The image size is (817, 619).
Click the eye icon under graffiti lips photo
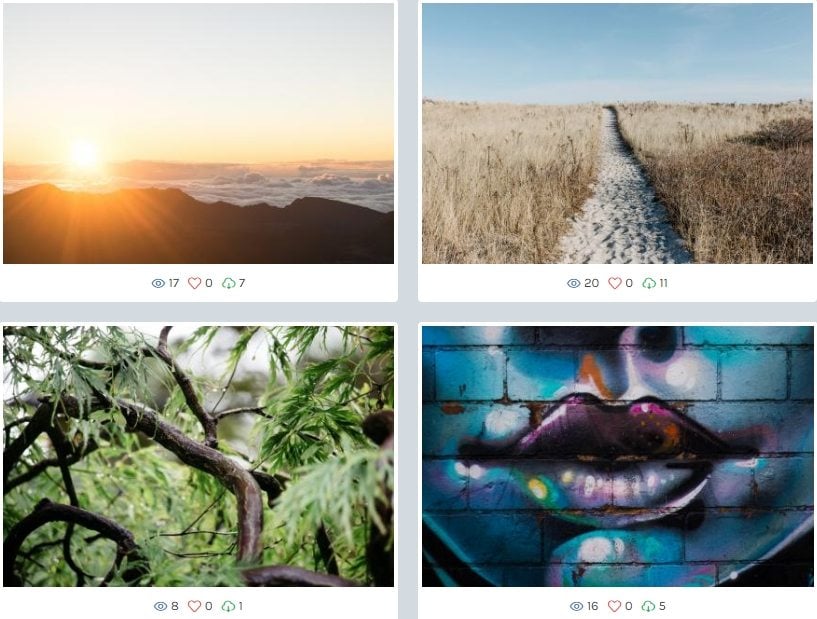click(x=576, y=606)
